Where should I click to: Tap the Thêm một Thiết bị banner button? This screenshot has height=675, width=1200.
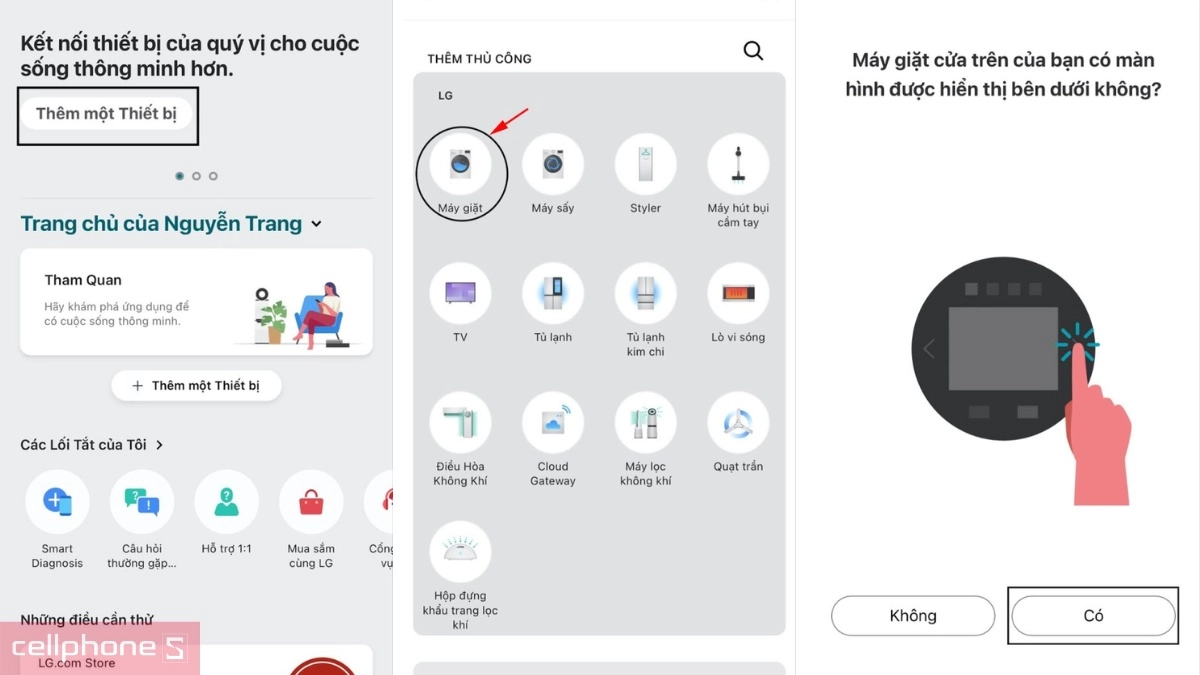tap(106, 114)
